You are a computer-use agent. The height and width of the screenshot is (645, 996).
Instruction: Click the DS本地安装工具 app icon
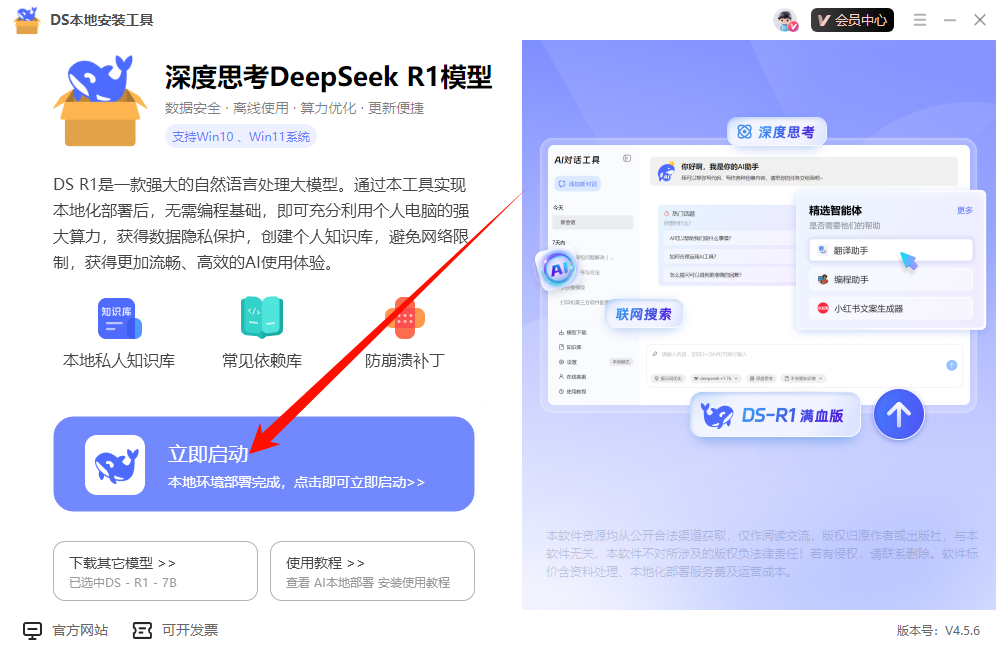pos(27,20)
